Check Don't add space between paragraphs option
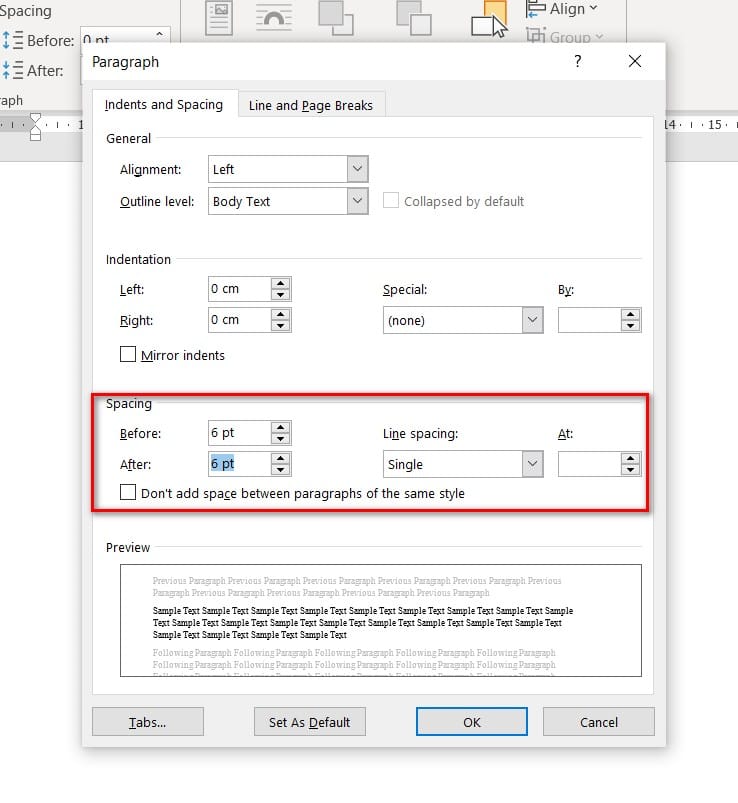 [x=128, y=492]
